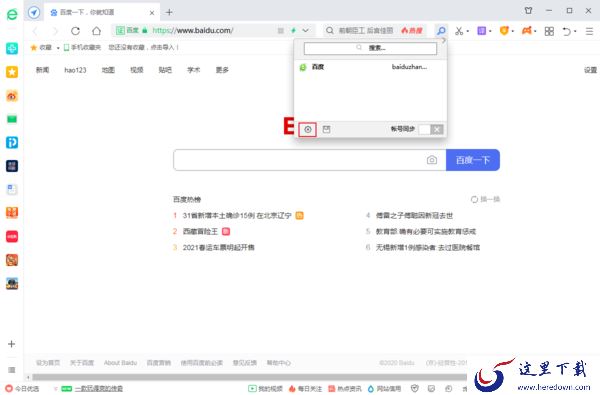Viewport: 600px width, 395px height.
Task: Focus the popup 搜索 search field
Action: (370, 48)
